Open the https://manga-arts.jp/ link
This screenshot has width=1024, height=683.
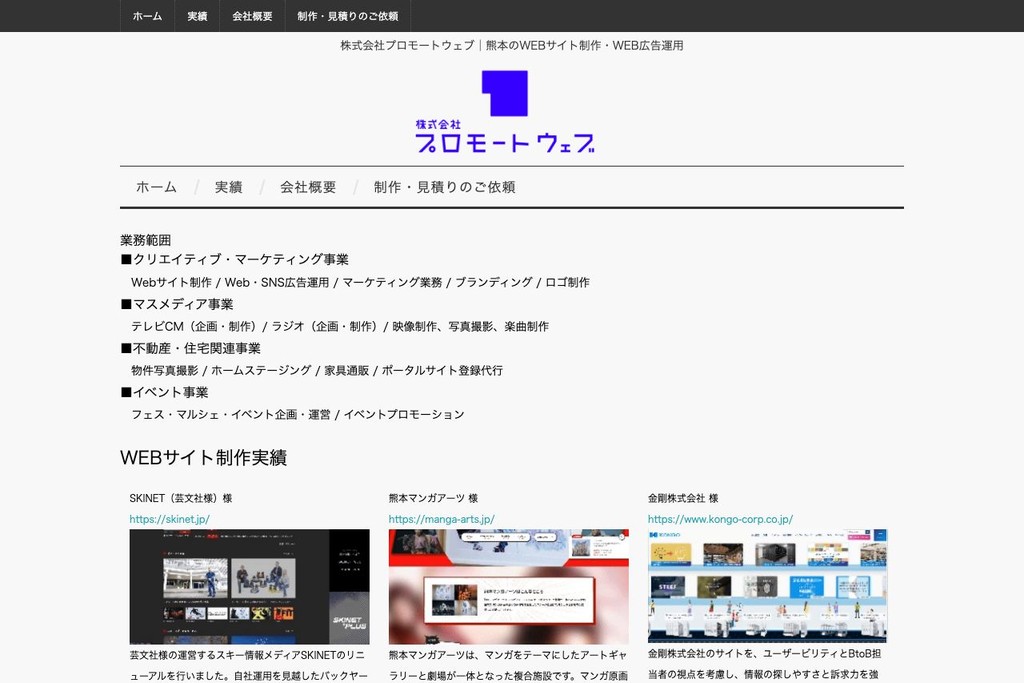click(441, 519)
